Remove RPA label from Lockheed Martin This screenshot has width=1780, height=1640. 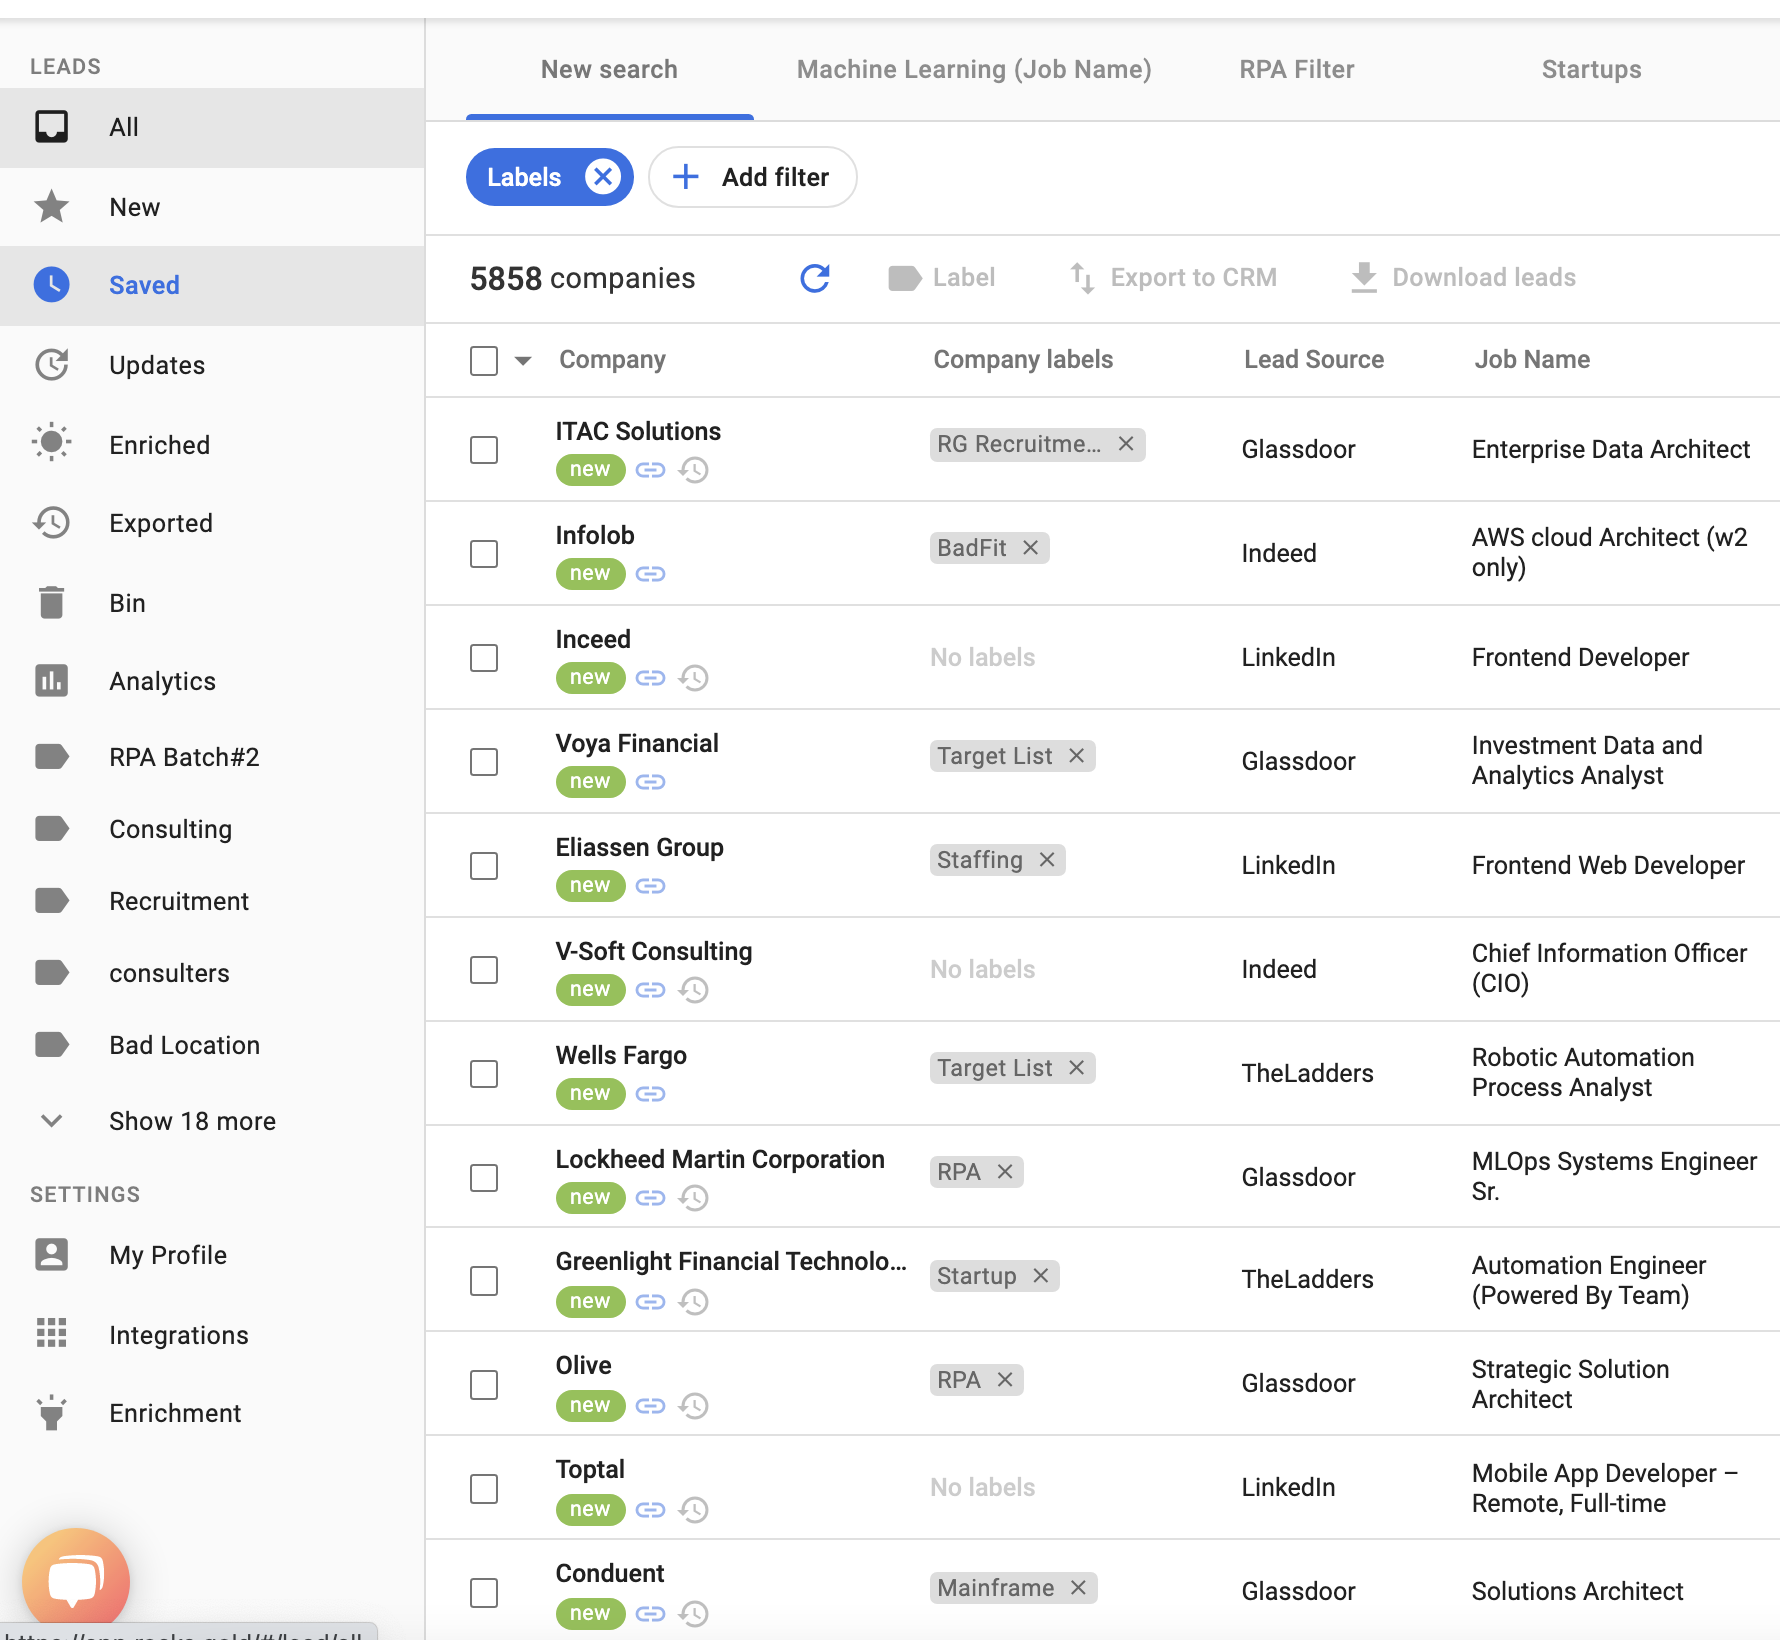(1005, 1172)
